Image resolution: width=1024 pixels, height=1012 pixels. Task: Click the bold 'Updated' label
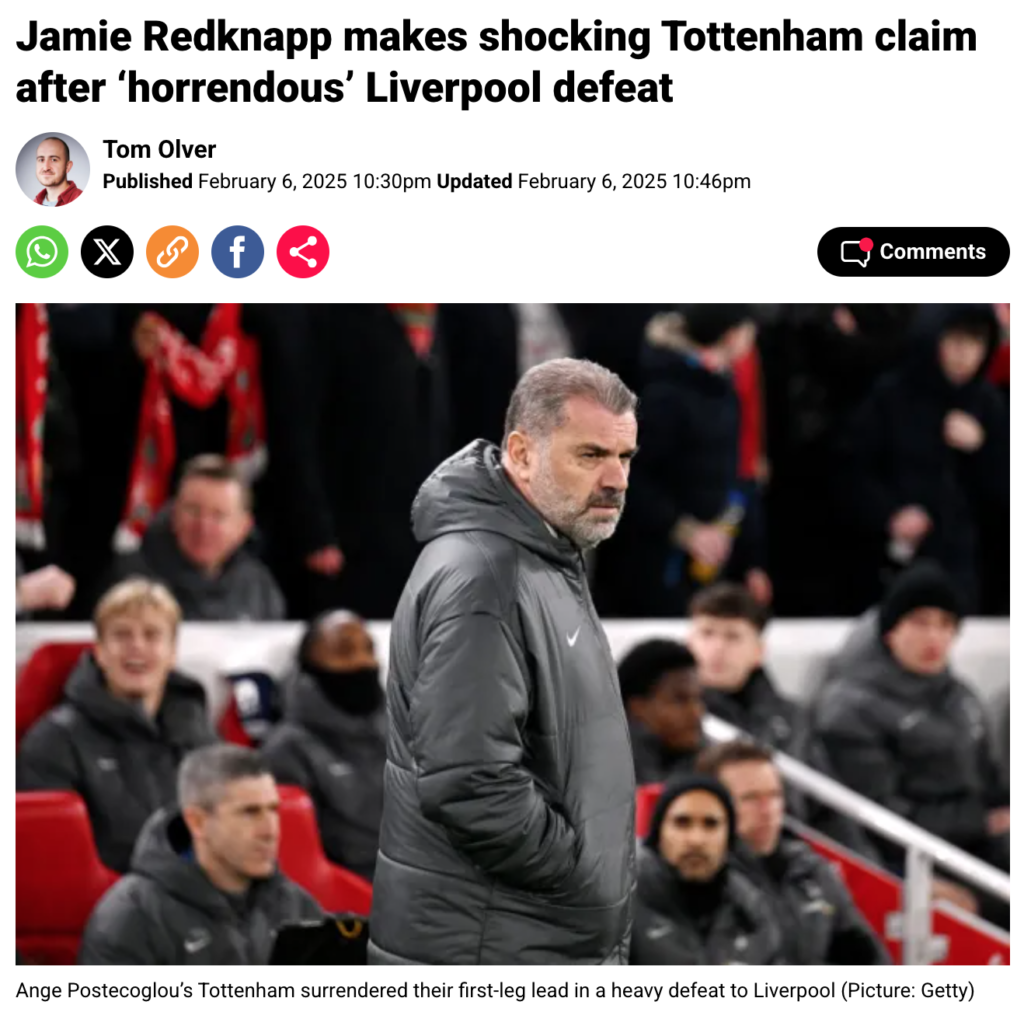pyautogui.click(x=474, y=182)
